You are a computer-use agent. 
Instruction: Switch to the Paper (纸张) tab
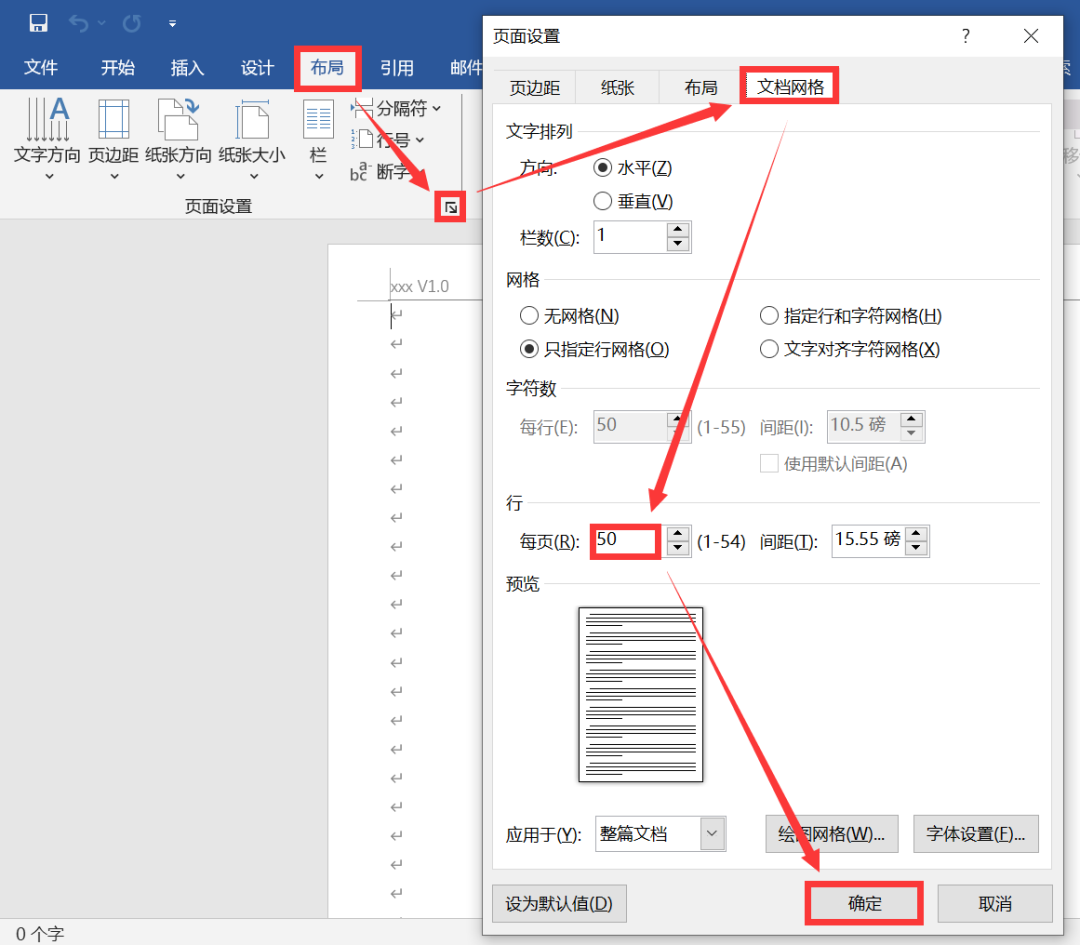[617, 87]
